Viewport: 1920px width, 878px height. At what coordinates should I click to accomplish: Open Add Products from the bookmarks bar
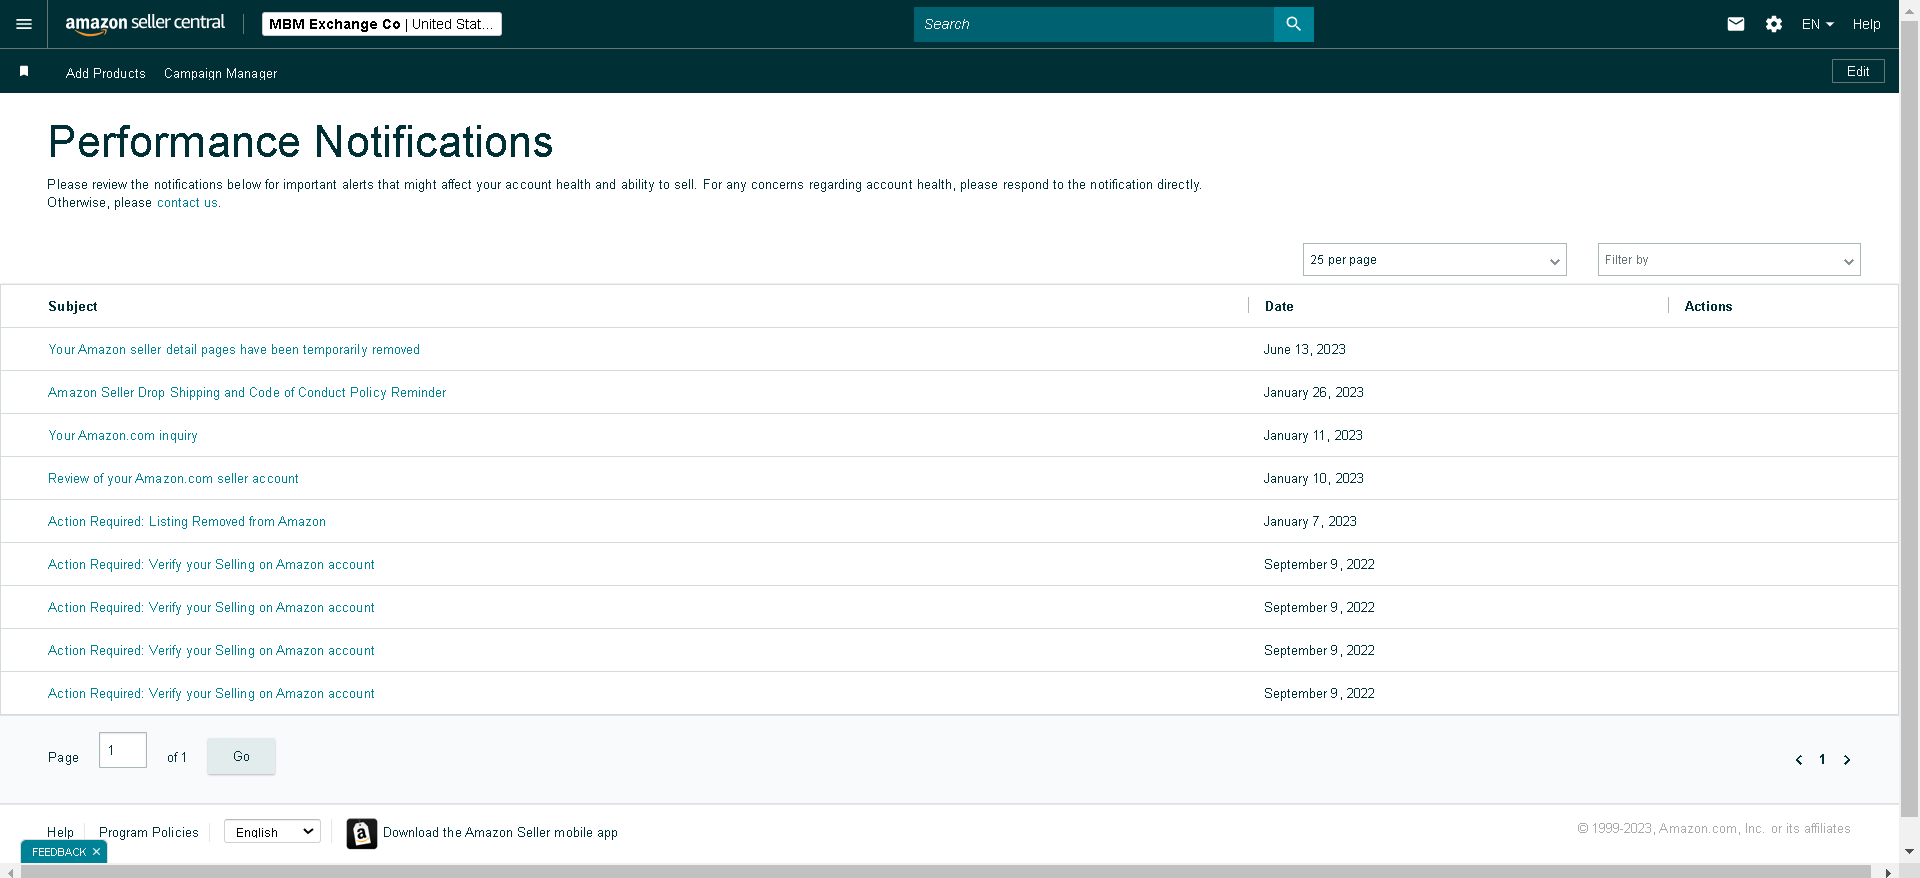click(106, 73)
